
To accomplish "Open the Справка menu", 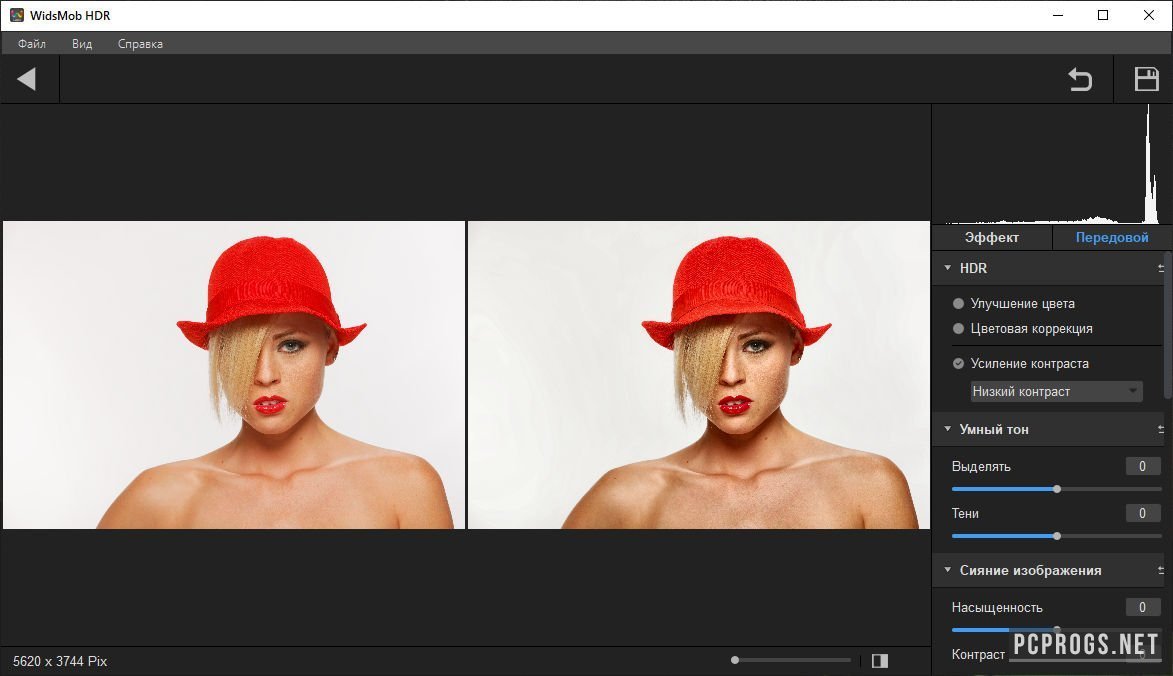I will [140, 44].
